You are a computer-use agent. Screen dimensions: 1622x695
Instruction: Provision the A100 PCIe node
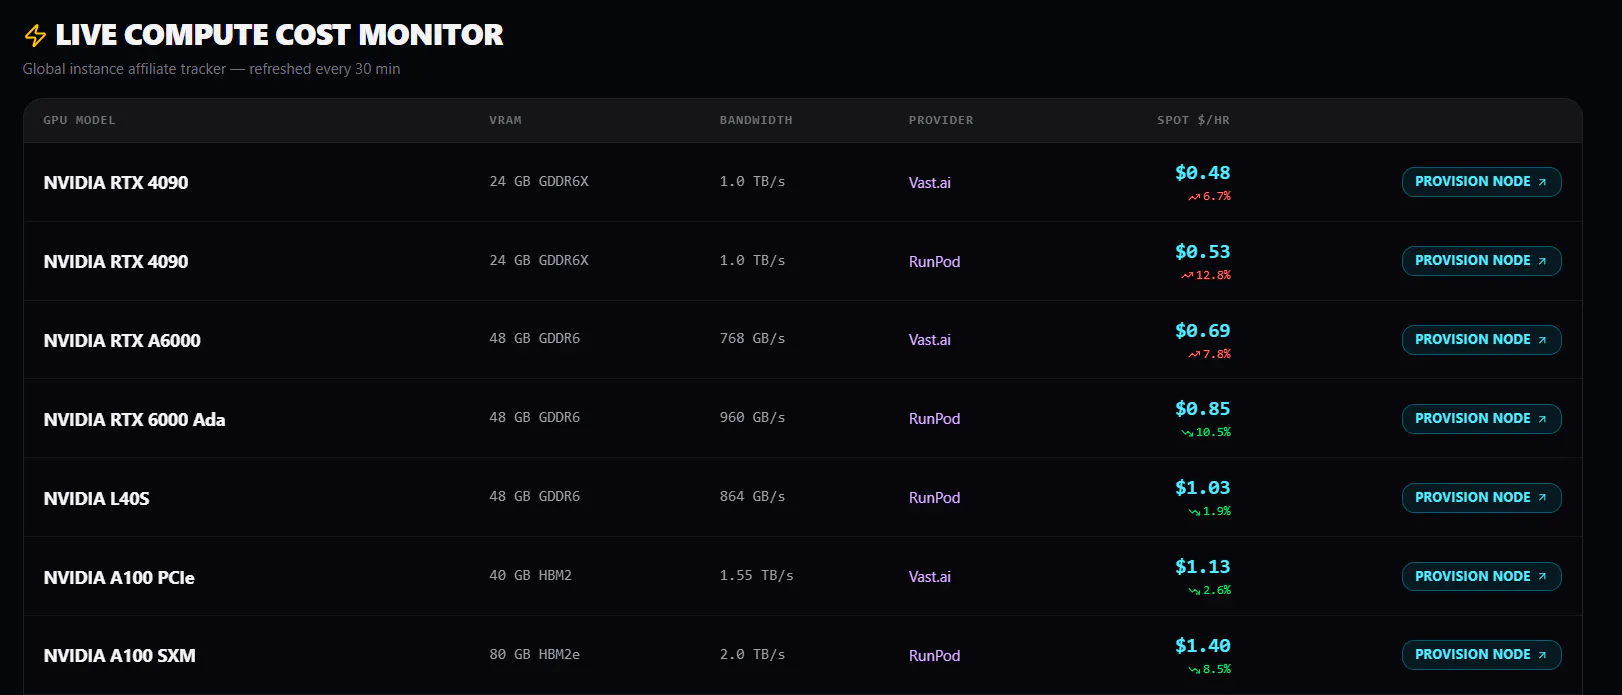click(1481, 577)
